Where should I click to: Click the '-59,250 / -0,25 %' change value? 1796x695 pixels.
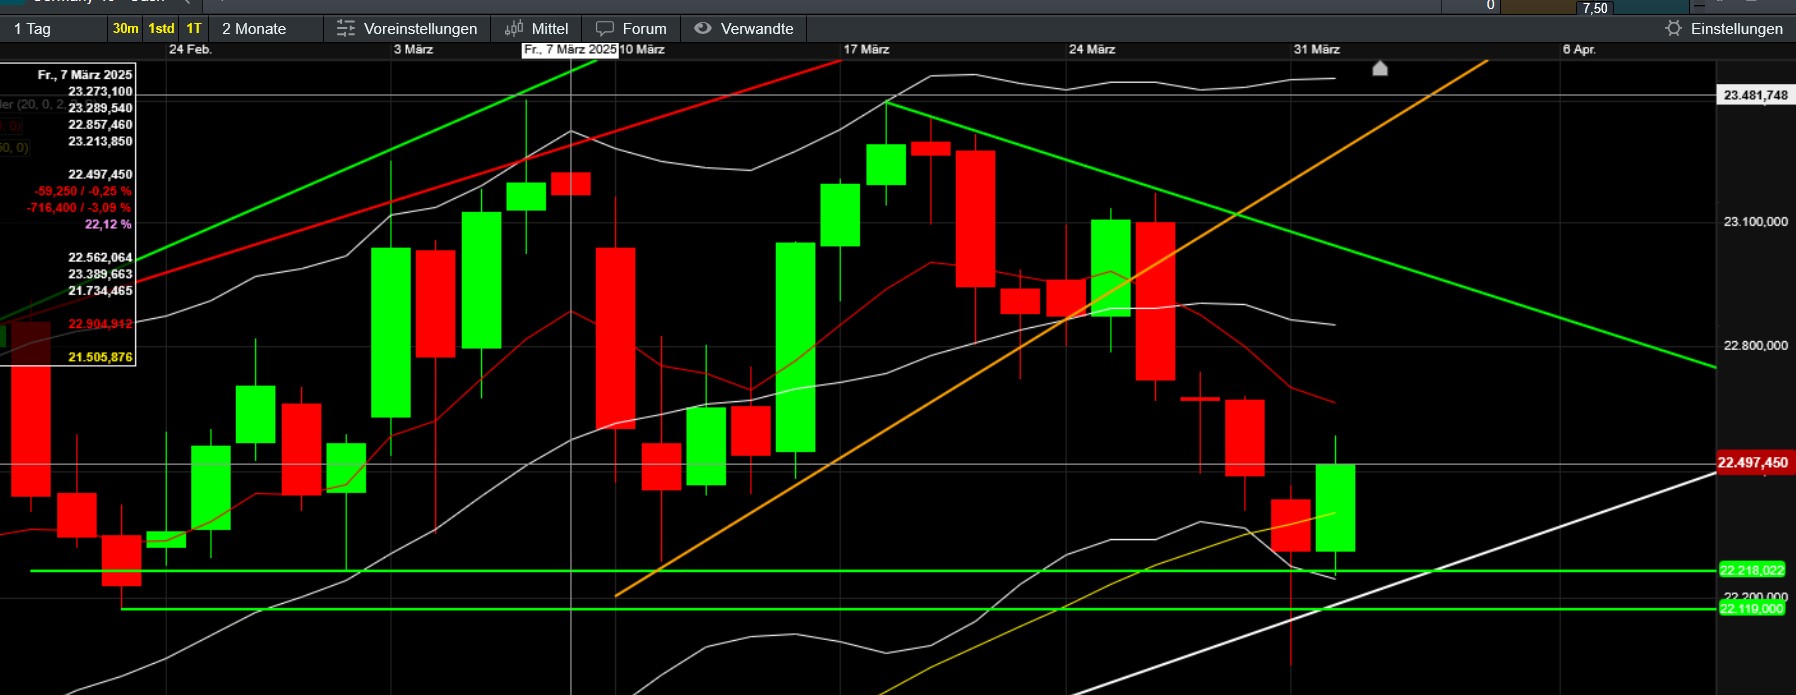pyautogui.click(x=83, y=191)
